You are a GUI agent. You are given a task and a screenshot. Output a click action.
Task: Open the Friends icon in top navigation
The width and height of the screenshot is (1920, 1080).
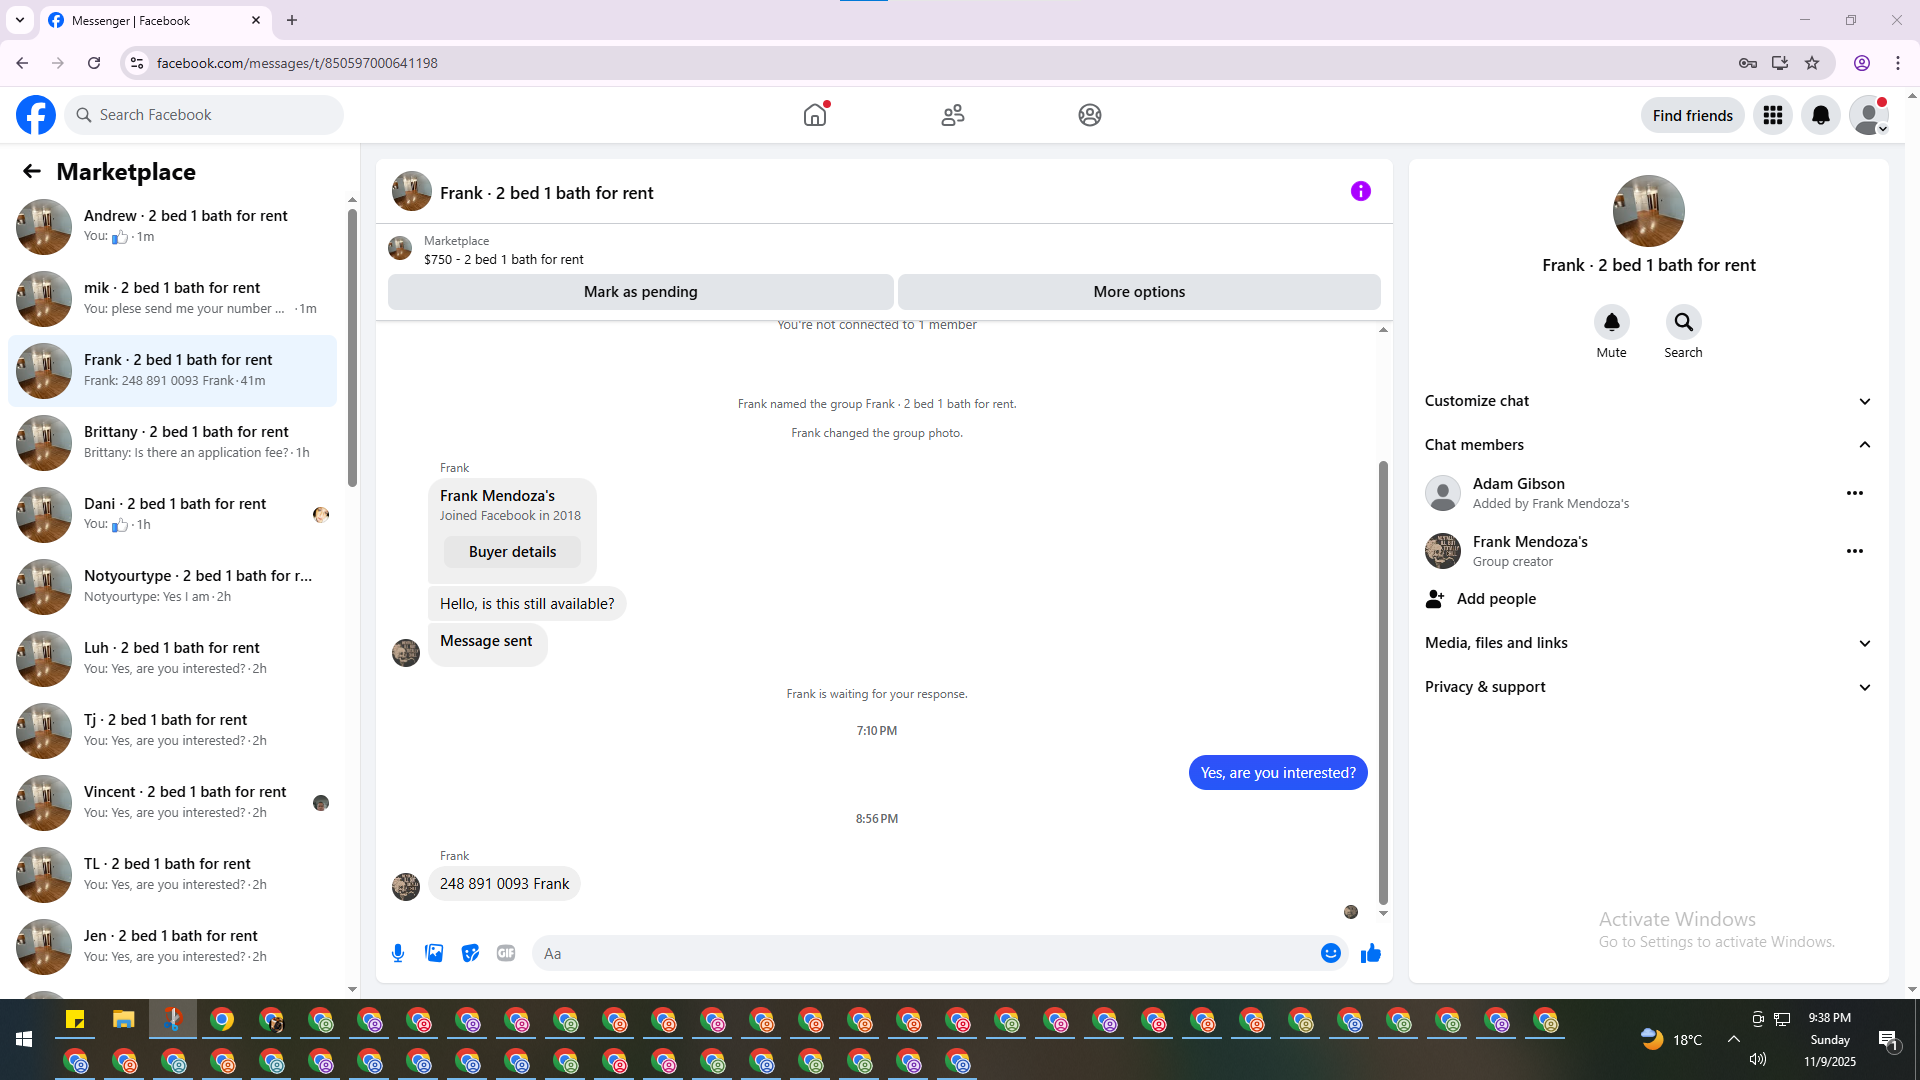tap(953, 115)
